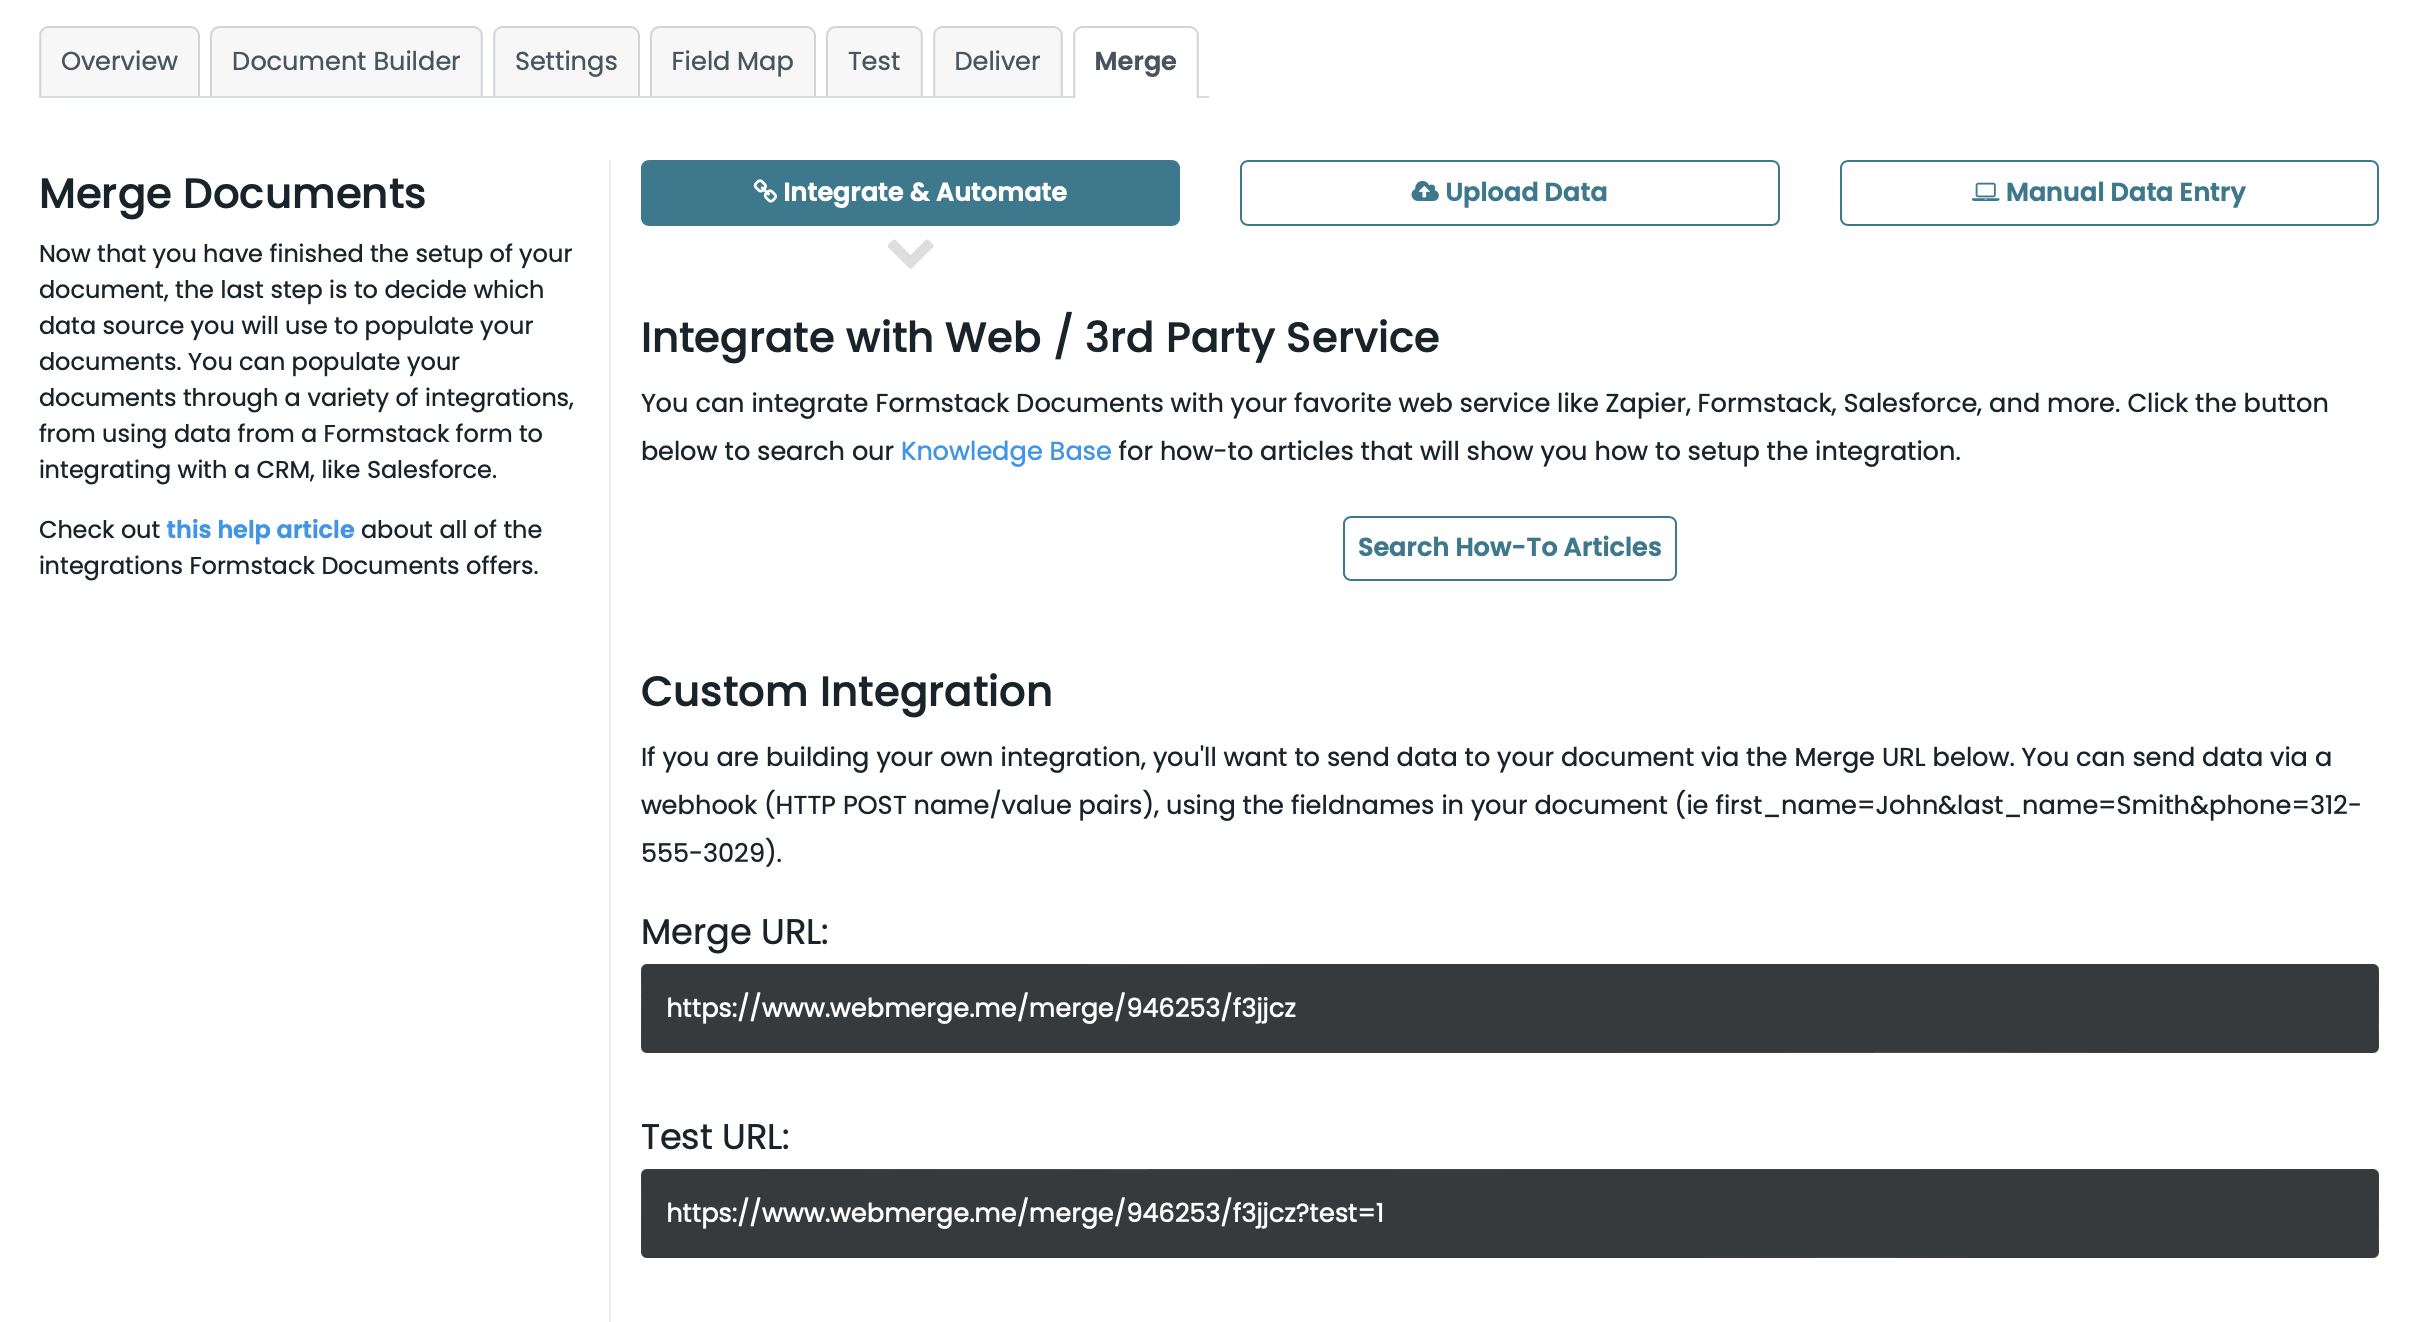Click the upload cloud icon on Upload Data

coord(1423,192)
